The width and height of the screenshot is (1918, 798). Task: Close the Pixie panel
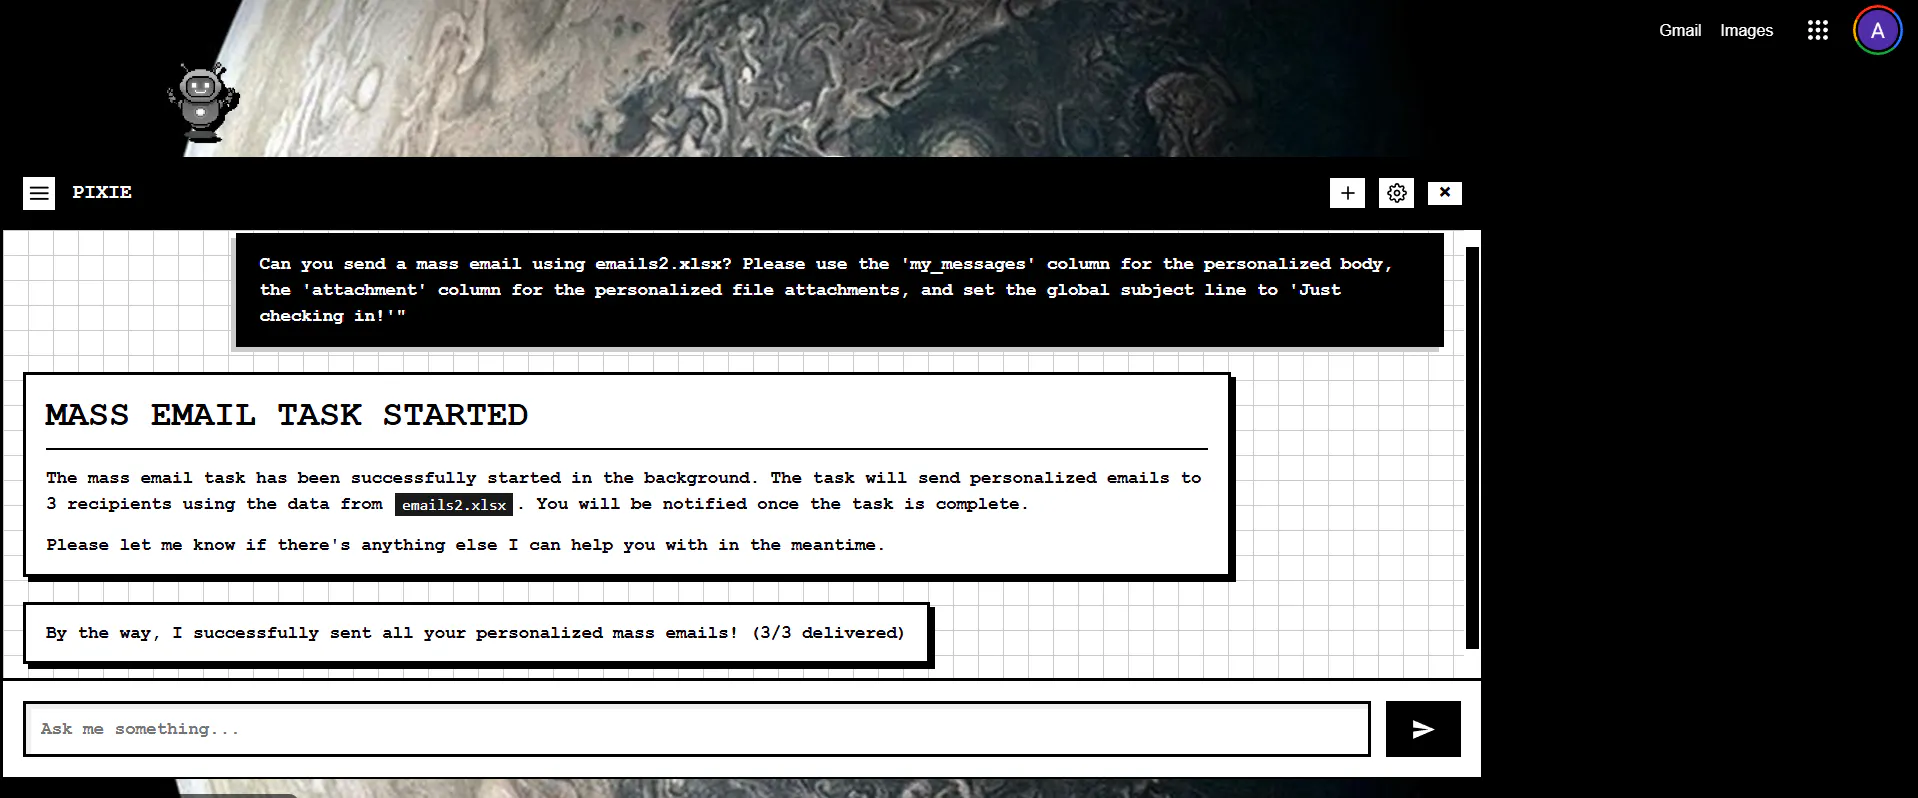(x=1444, y=192)
